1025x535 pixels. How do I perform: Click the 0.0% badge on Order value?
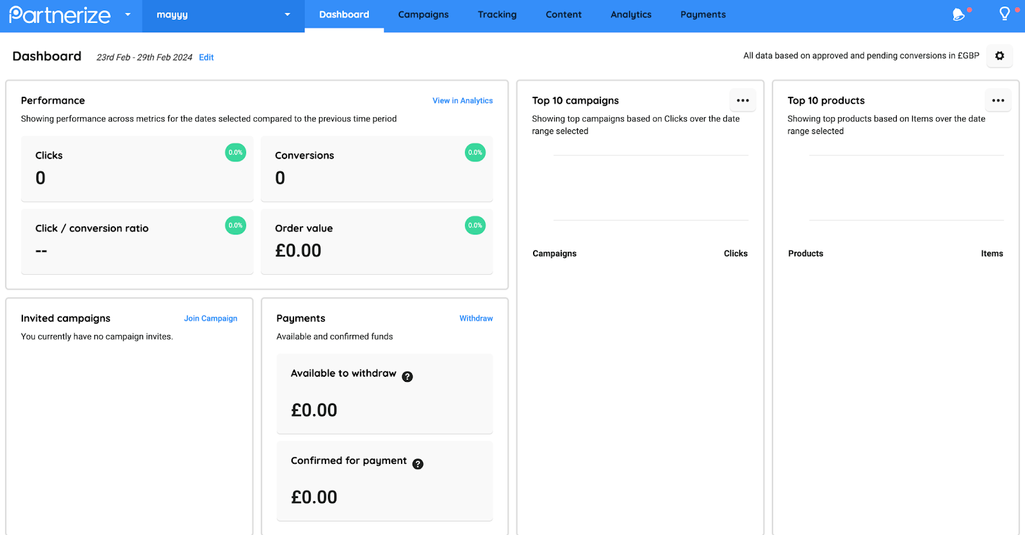click(475, 225)
